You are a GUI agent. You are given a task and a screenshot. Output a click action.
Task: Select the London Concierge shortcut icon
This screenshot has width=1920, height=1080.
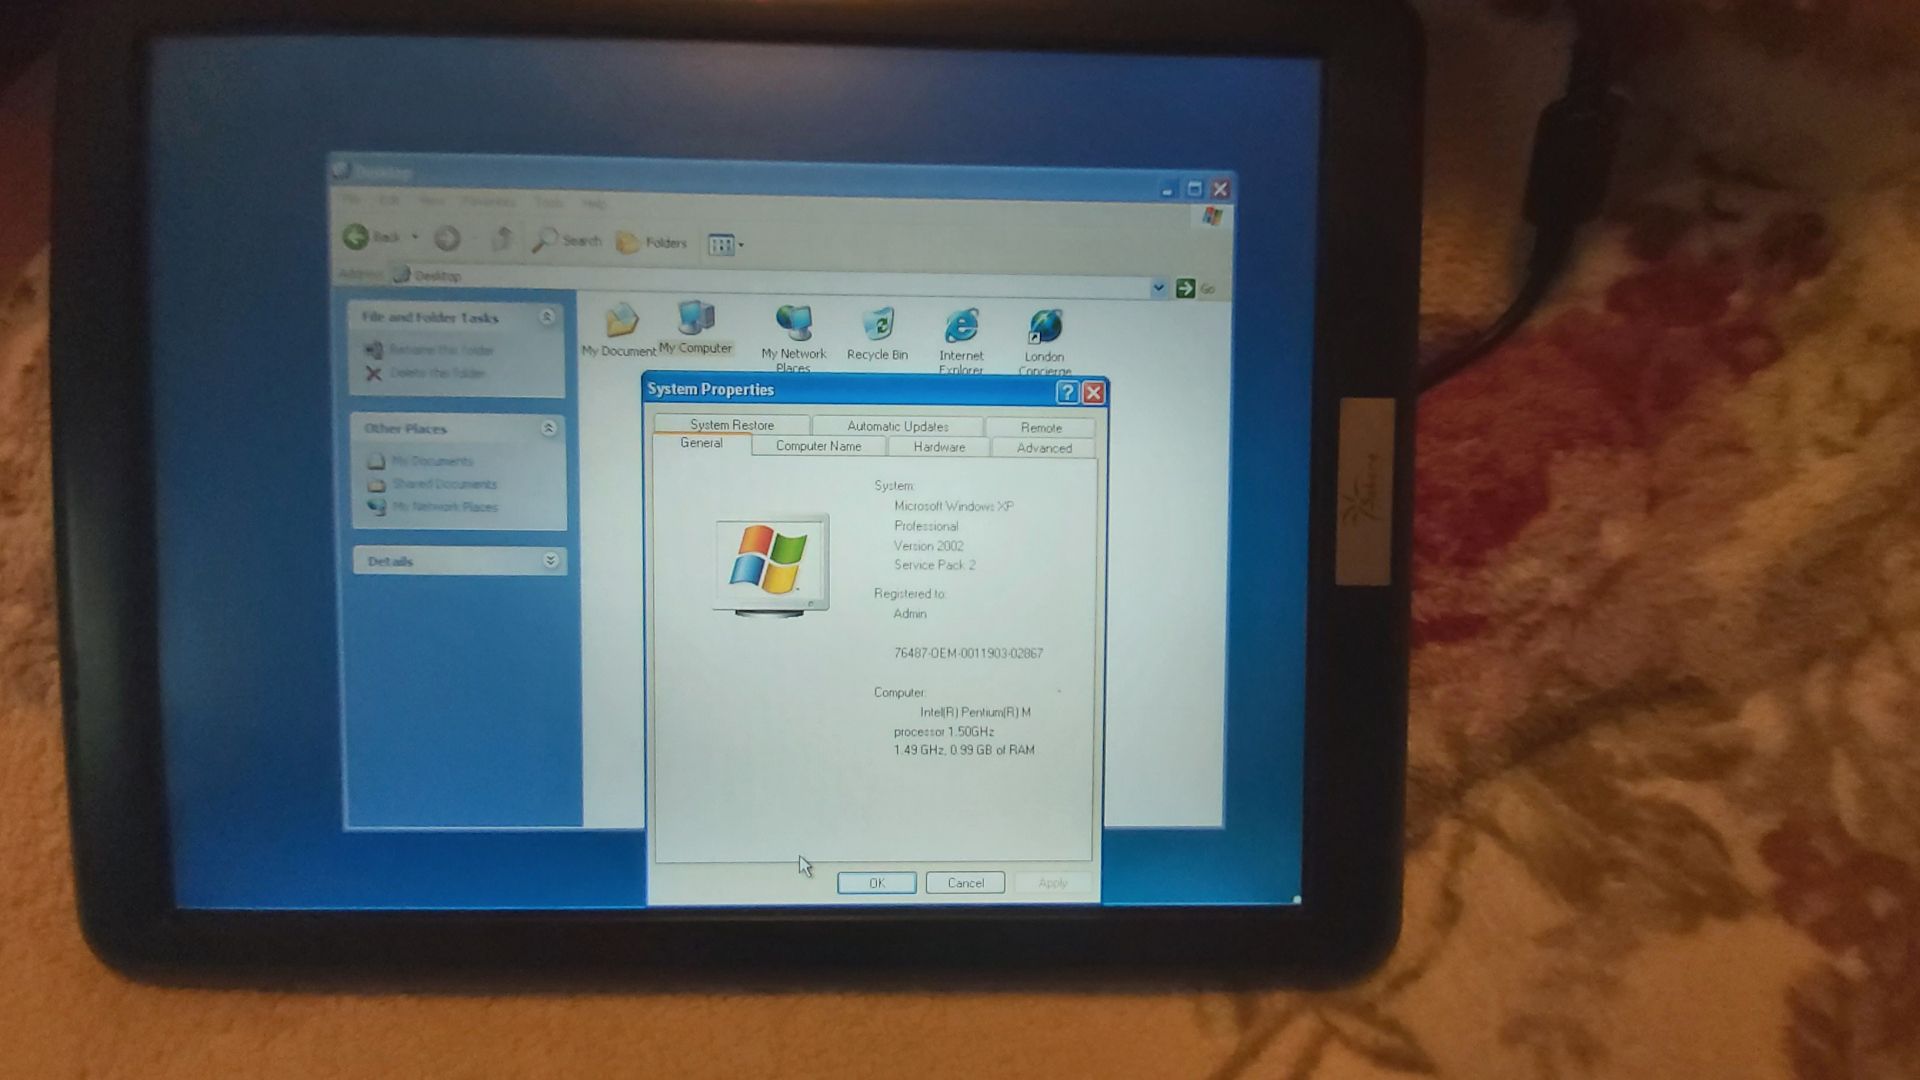click(1044, 327)
